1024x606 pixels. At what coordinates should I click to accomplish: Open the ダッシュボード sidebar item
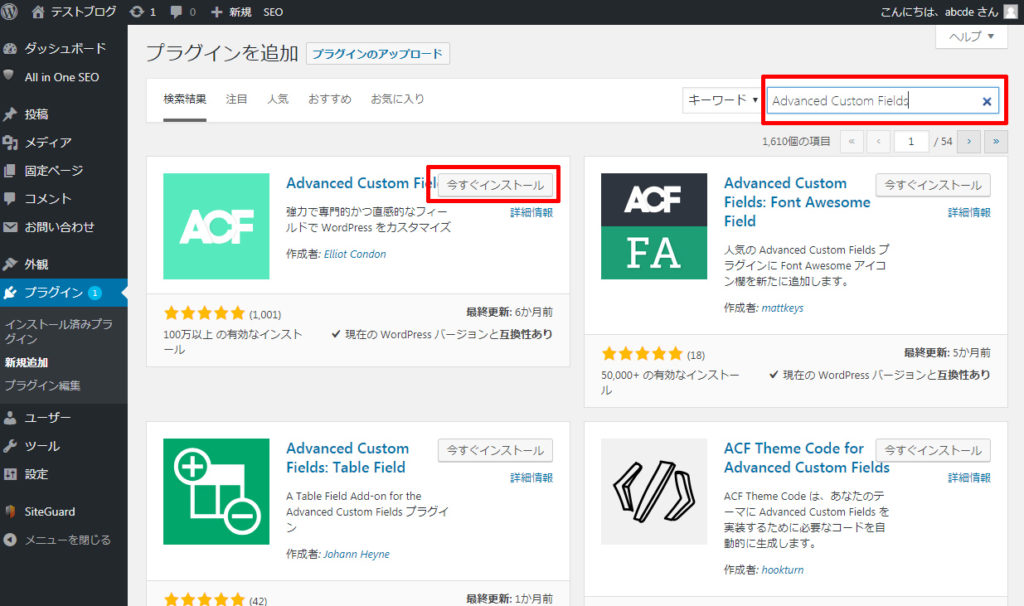point(64,48)
